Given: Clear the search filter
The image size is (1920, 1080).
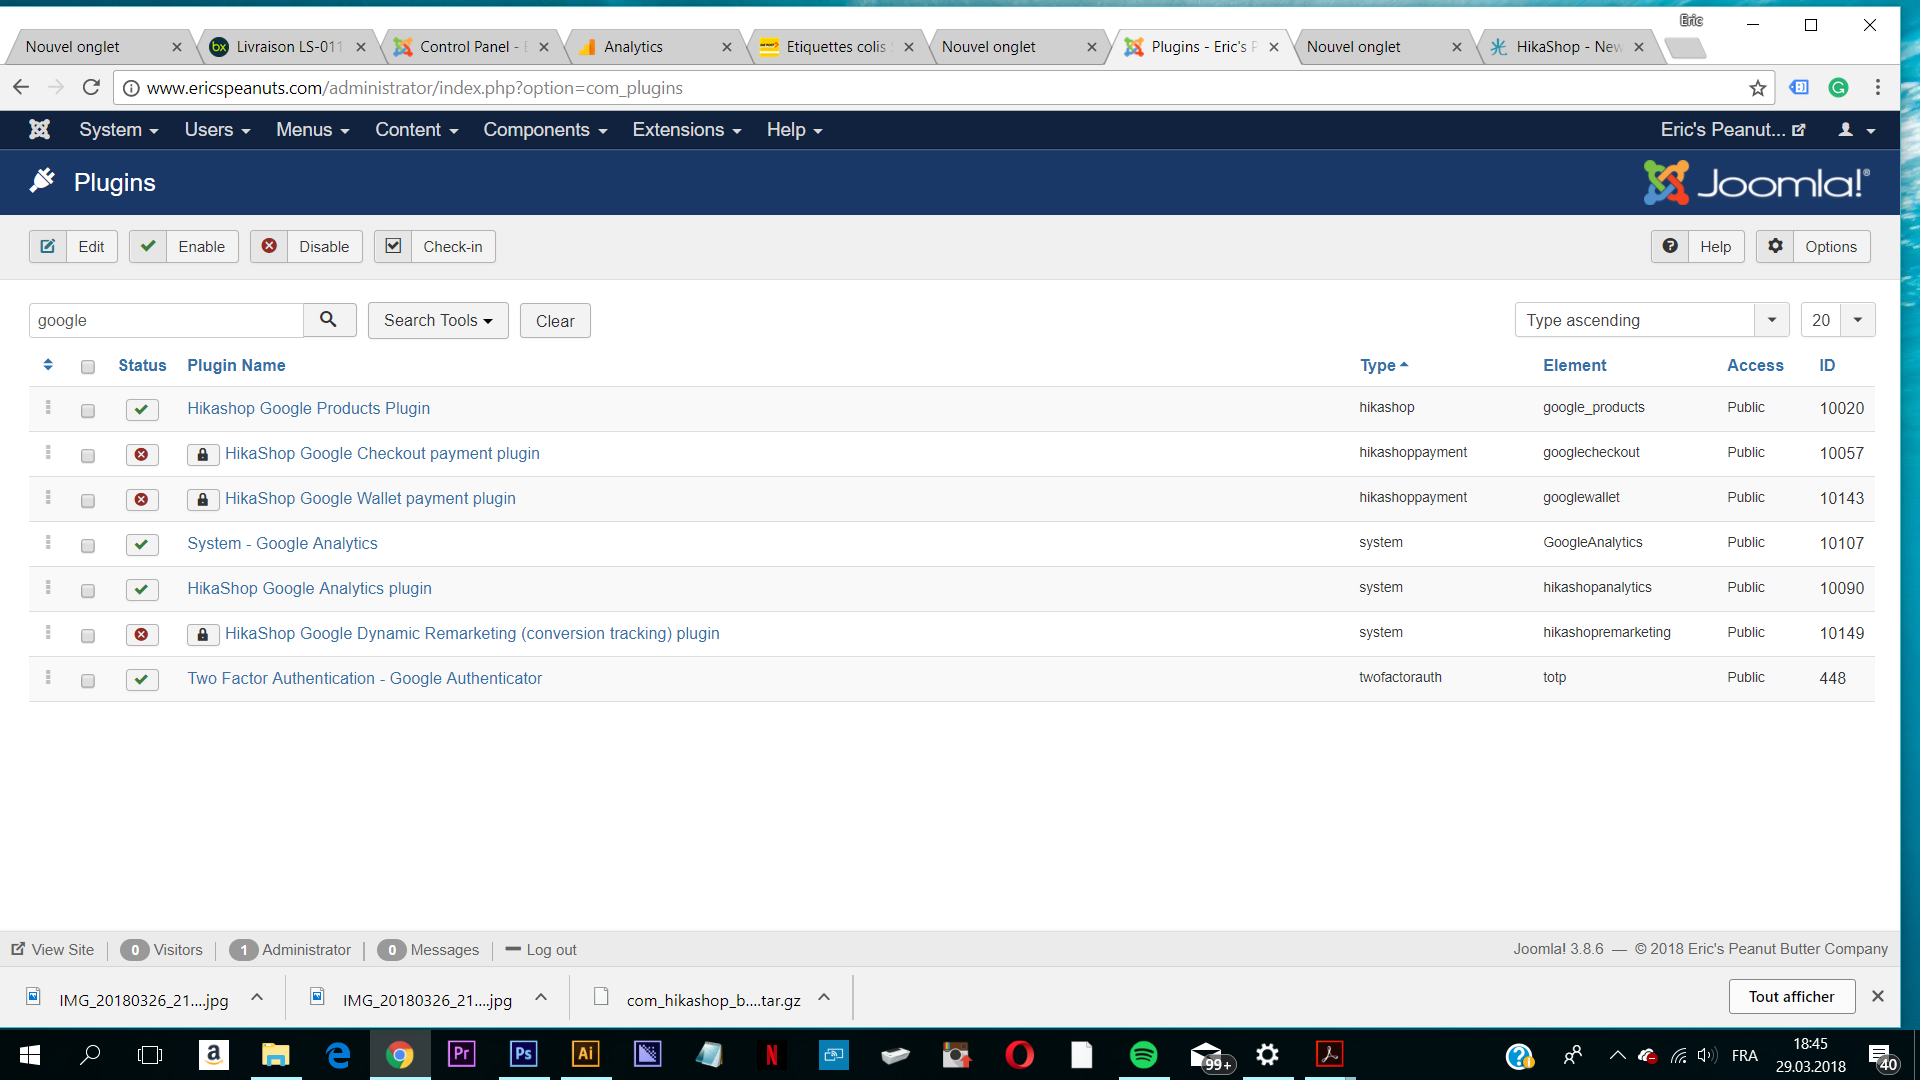Looking at the screenshot, I should click(555, 321).
